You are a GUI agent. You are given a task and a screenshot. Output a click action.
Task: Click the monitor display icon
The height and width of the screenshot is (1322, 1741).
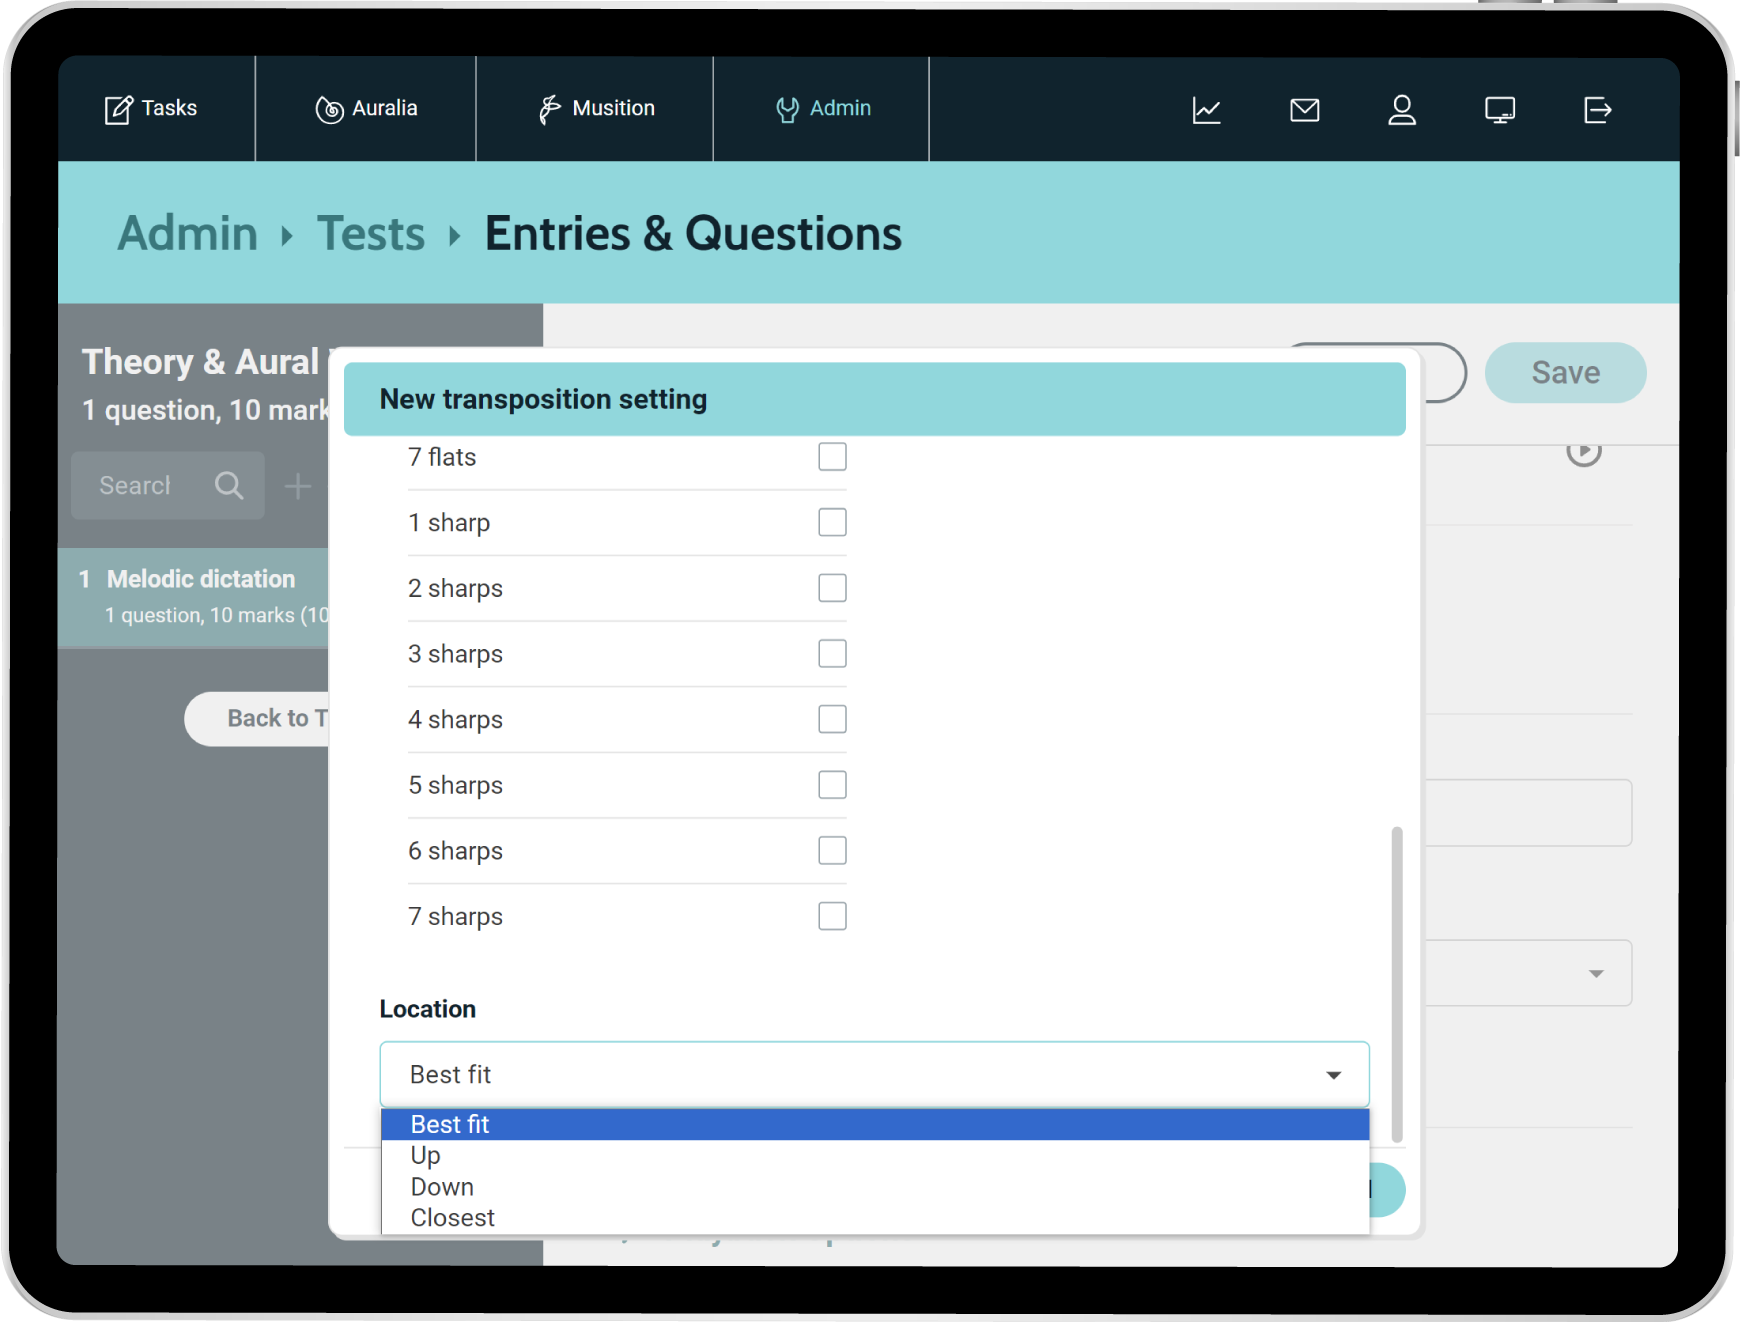point(1499,110)
